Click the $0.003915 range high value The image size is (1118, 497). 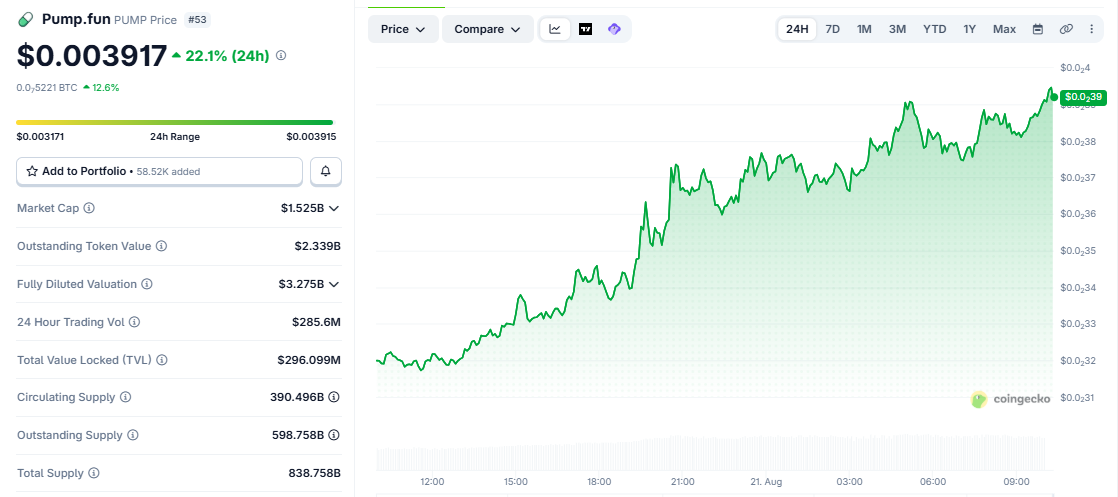(x=311, y=137)
